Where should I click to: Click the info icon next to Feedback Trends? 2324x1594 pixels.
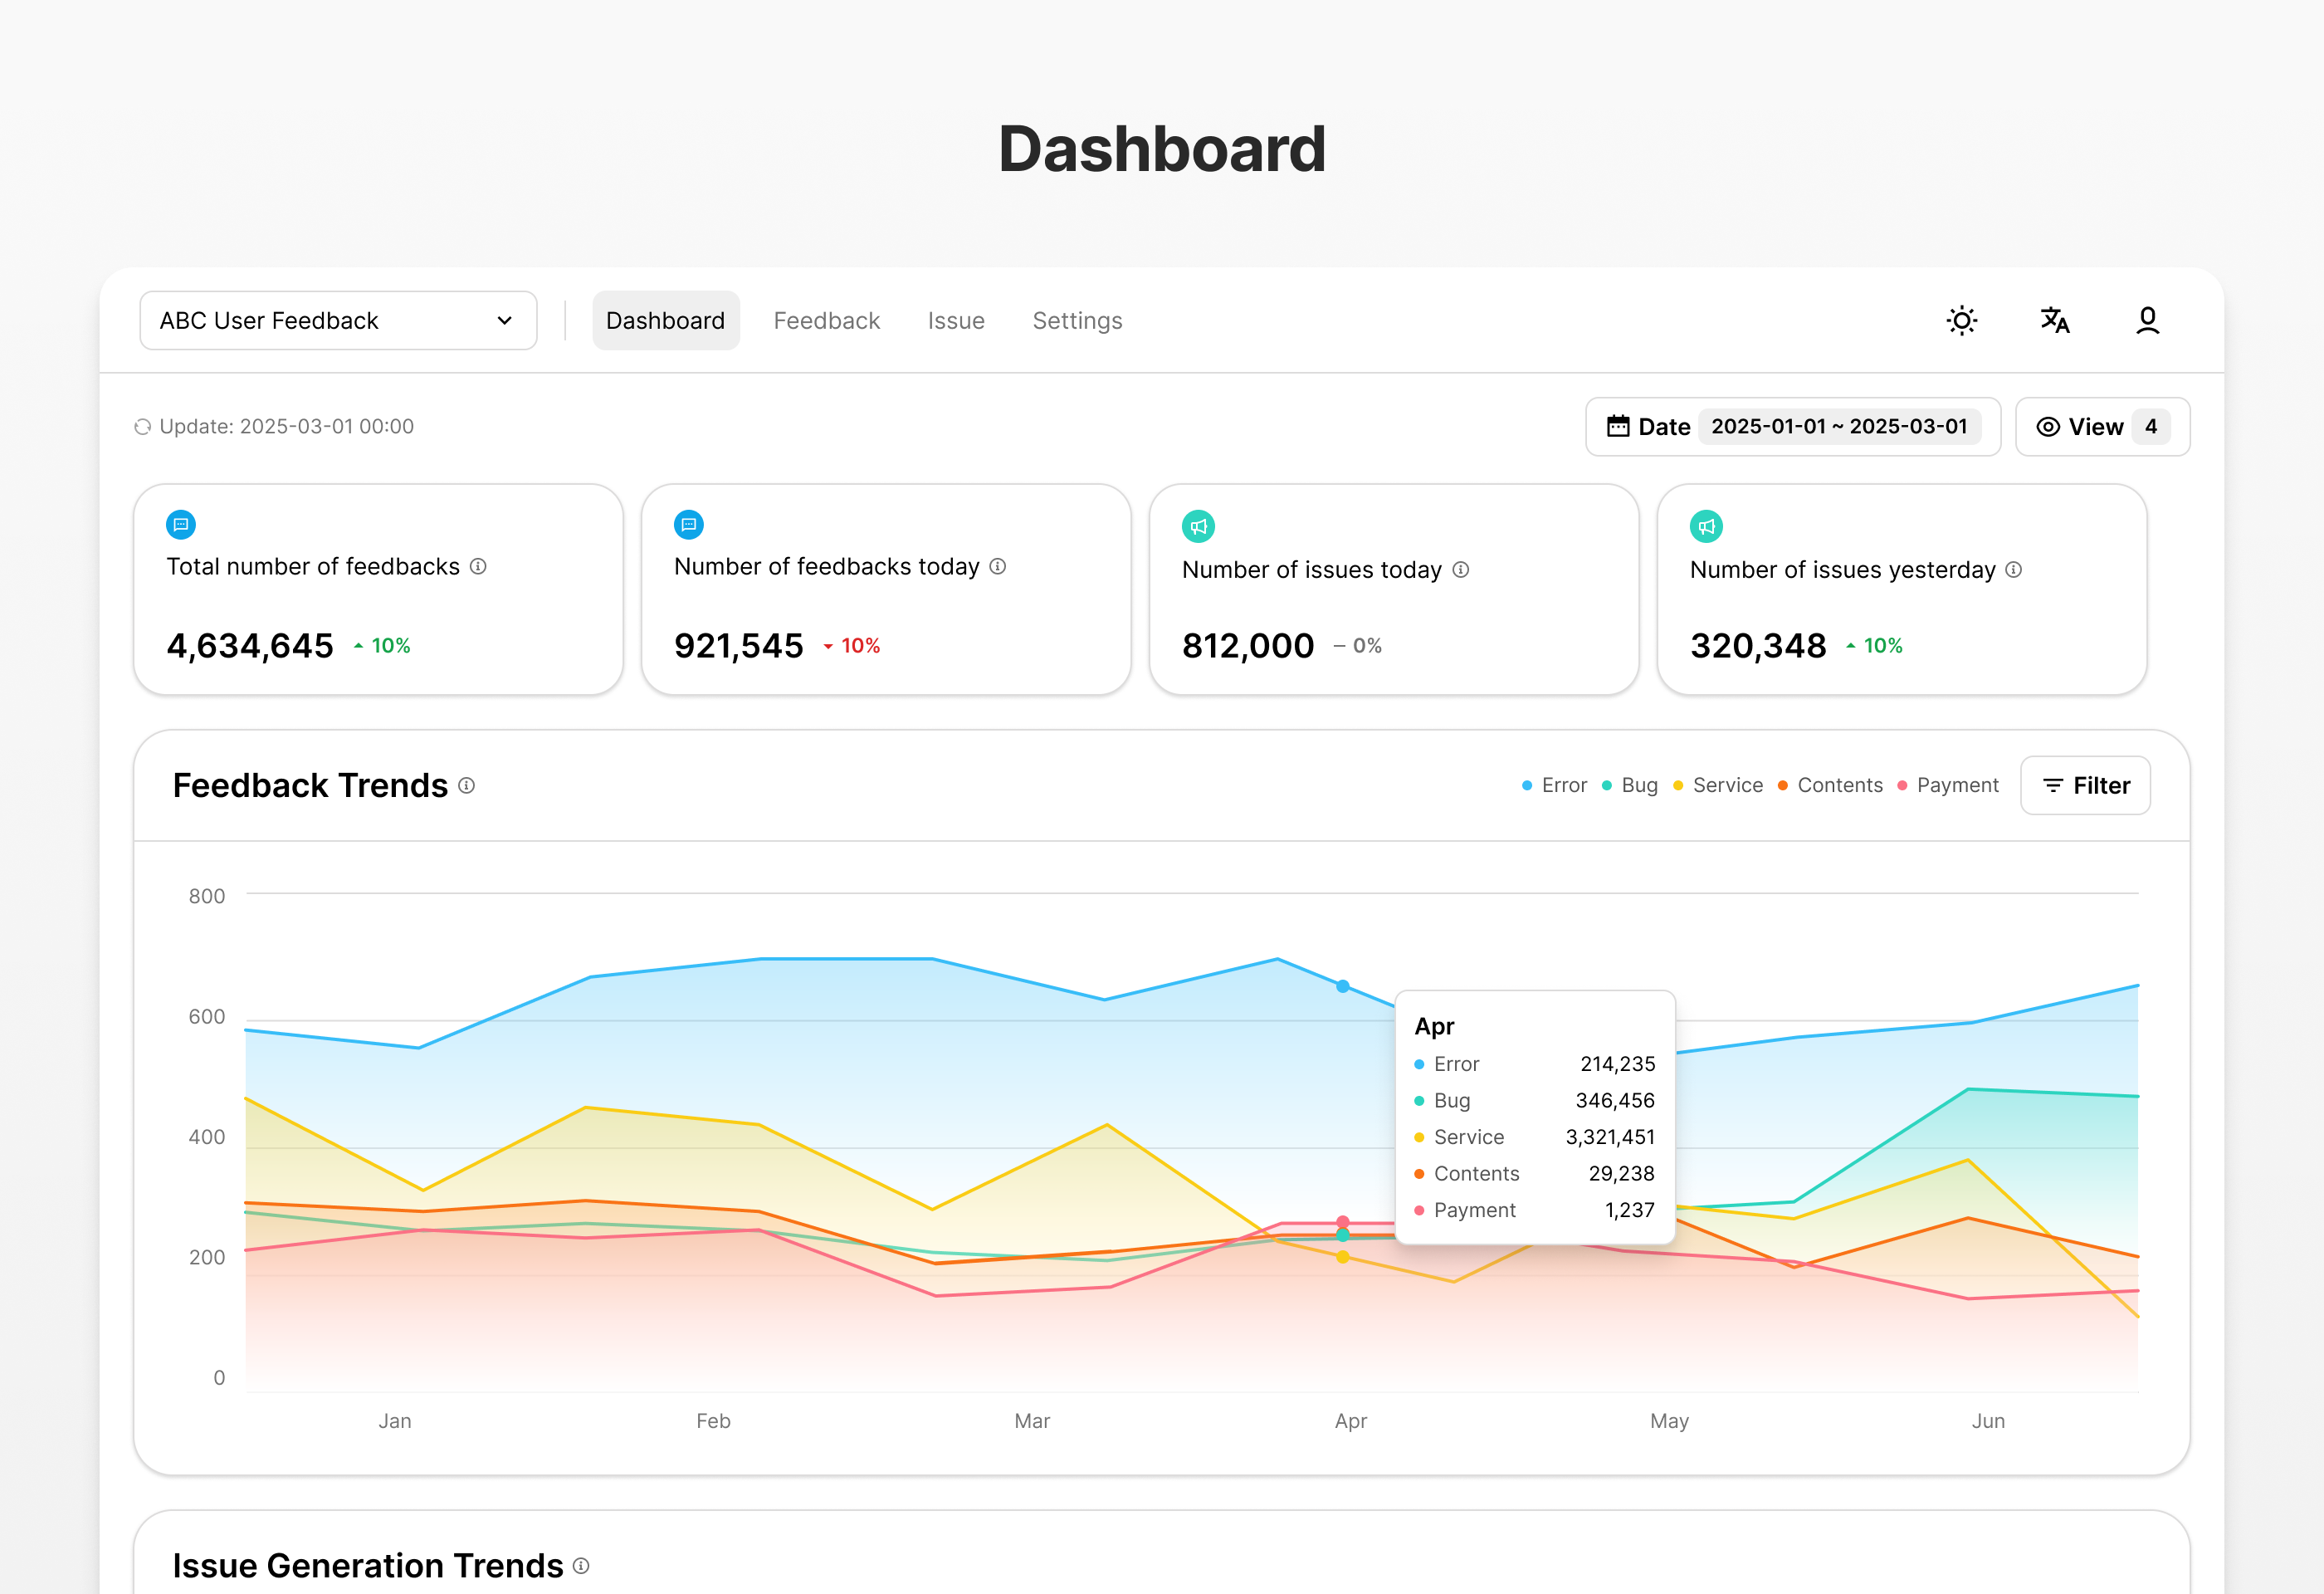[x=467, y=786]
